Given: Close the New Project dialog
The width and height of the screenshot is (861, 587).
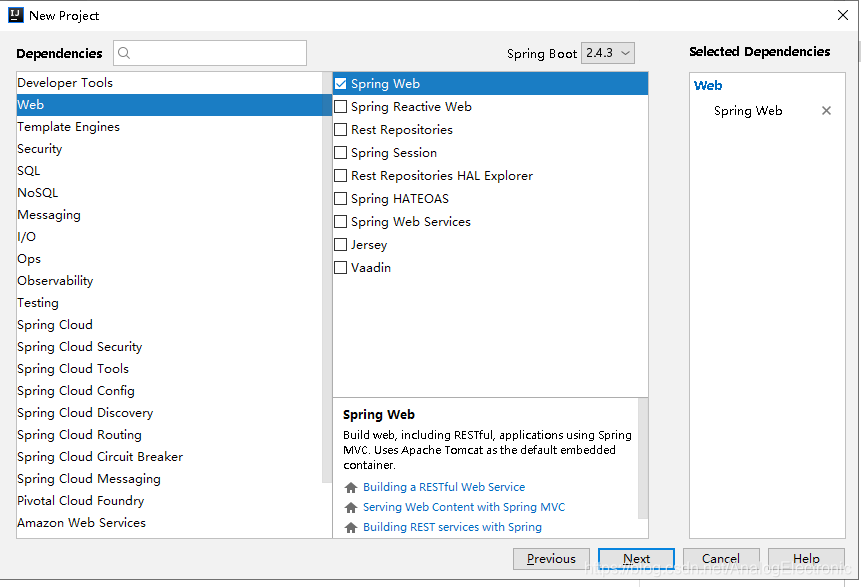Looking at the screenshot, I should coord(842,15).
